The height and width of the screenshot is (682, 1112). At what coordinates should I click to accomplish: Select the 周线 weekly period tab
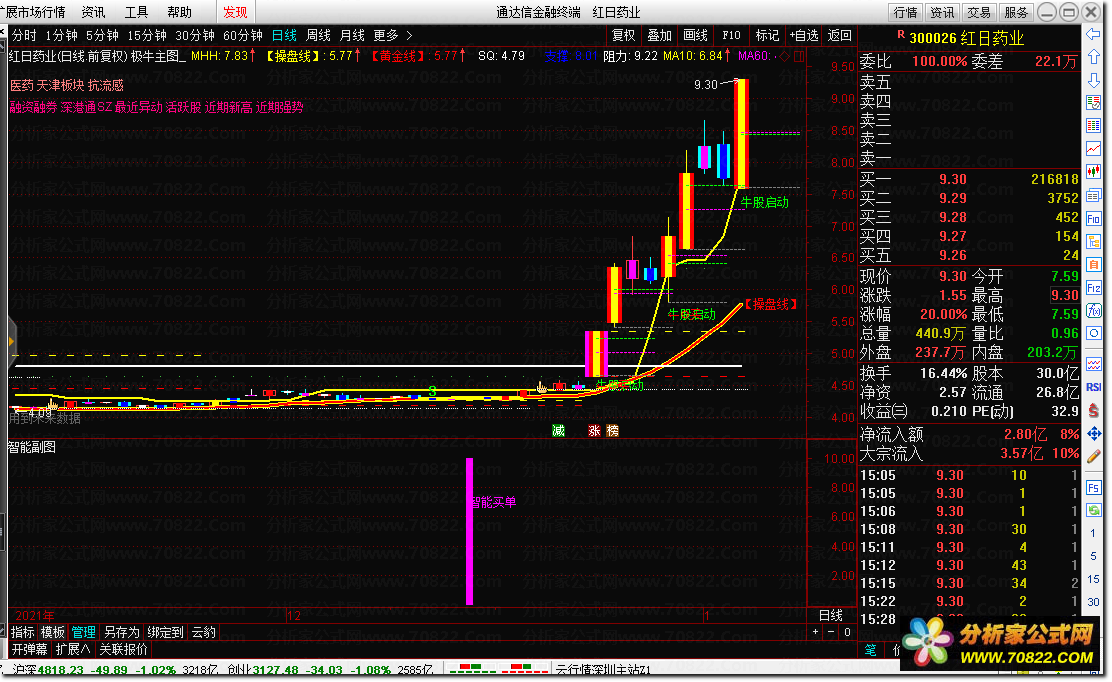point(318,35)
